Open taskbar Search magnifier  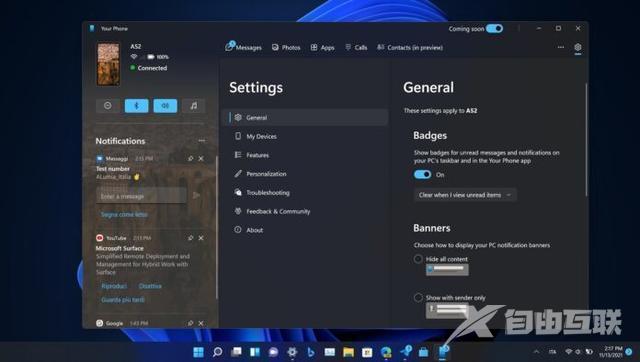coord(218,352)
